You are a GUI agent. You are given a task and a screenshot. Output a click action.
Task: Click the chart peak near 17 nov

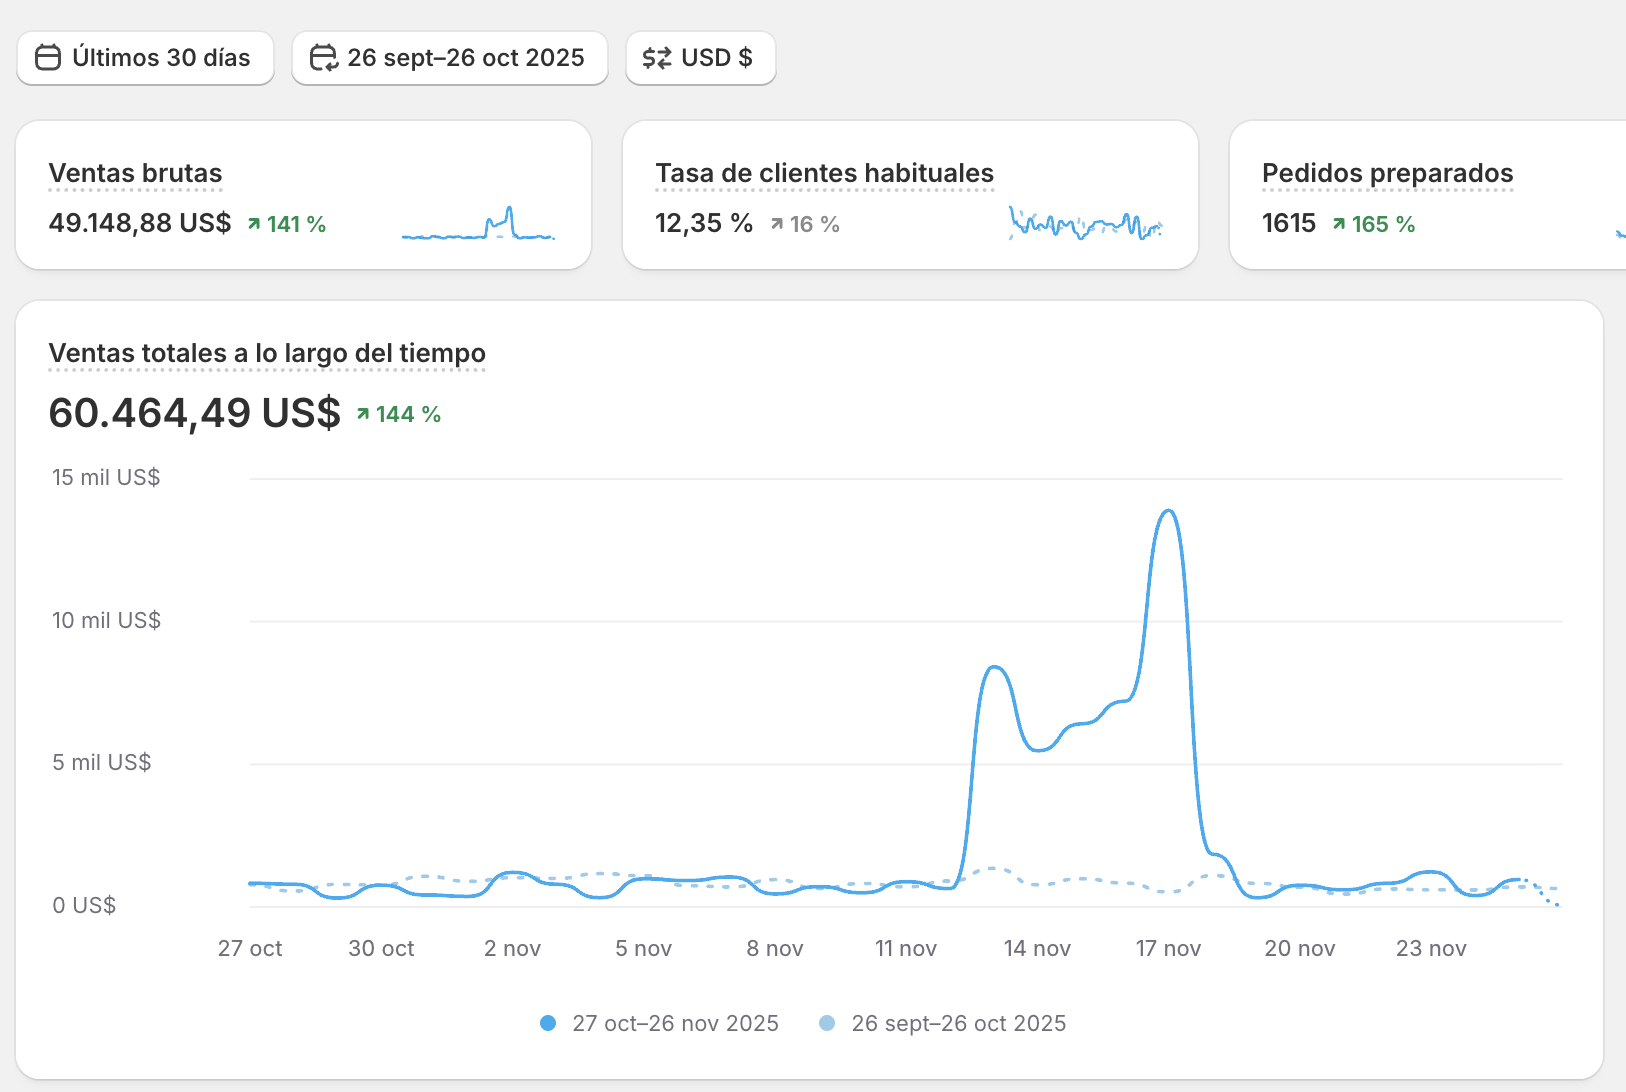coord(1168,512)
